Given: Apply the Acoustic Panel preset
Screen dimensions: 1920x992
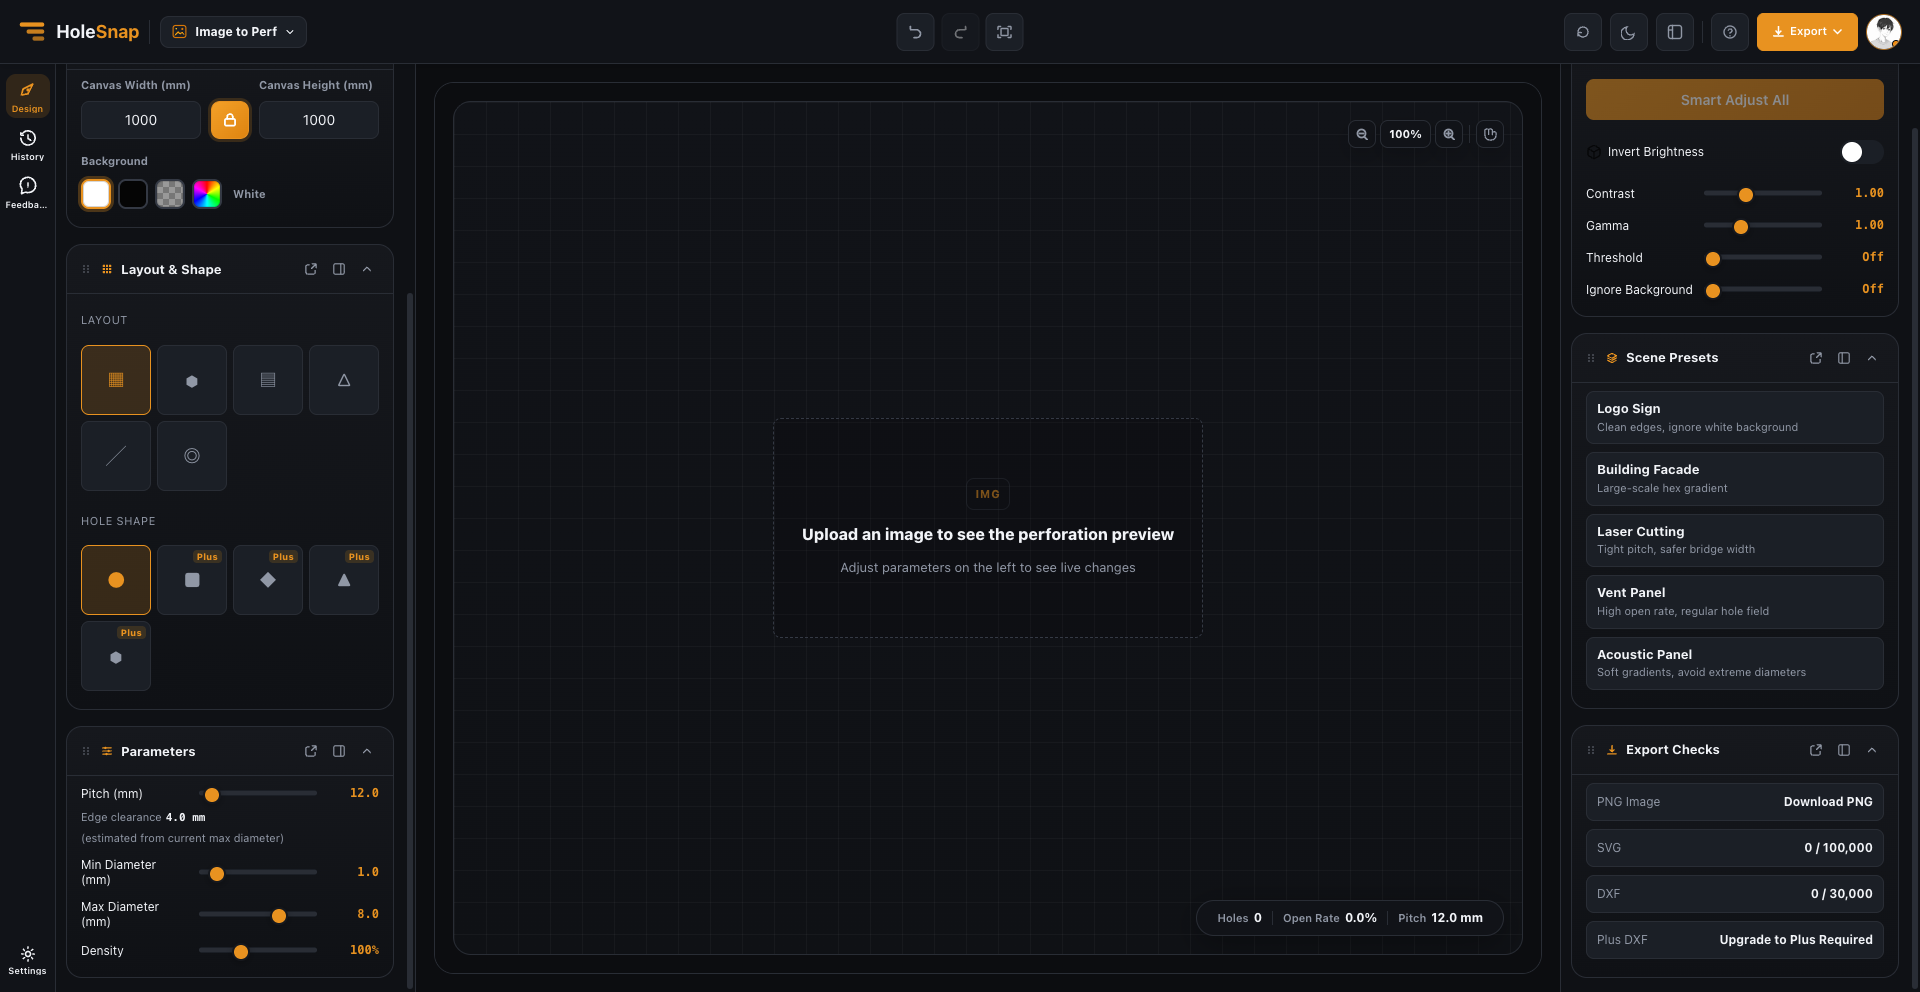Looking at the screenshot, I should [x=1735, y=663].
